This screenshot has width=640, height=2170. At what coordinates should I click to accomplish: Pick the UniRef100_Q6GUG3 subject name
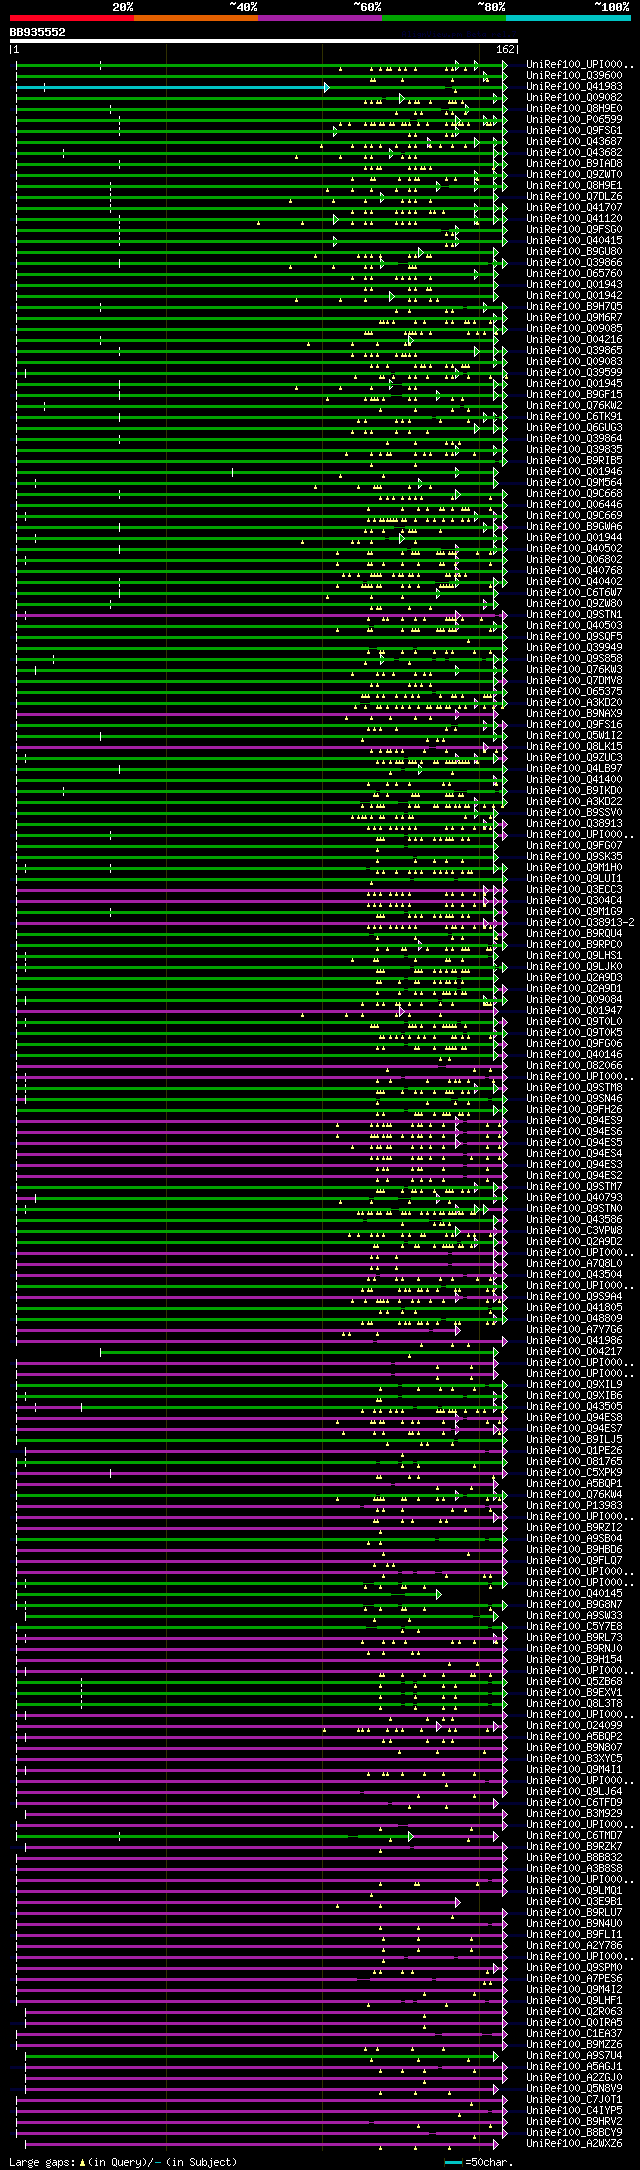[574, 428]
